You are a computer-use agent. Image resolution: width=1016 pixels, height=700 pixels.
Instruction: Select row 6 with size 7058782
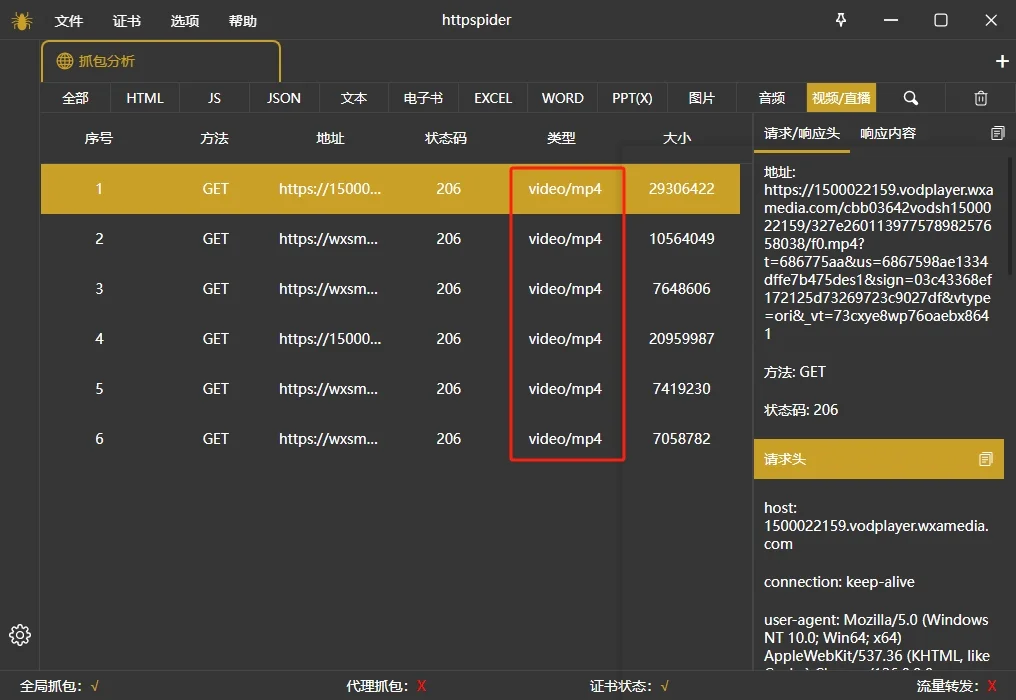(390, 438)
